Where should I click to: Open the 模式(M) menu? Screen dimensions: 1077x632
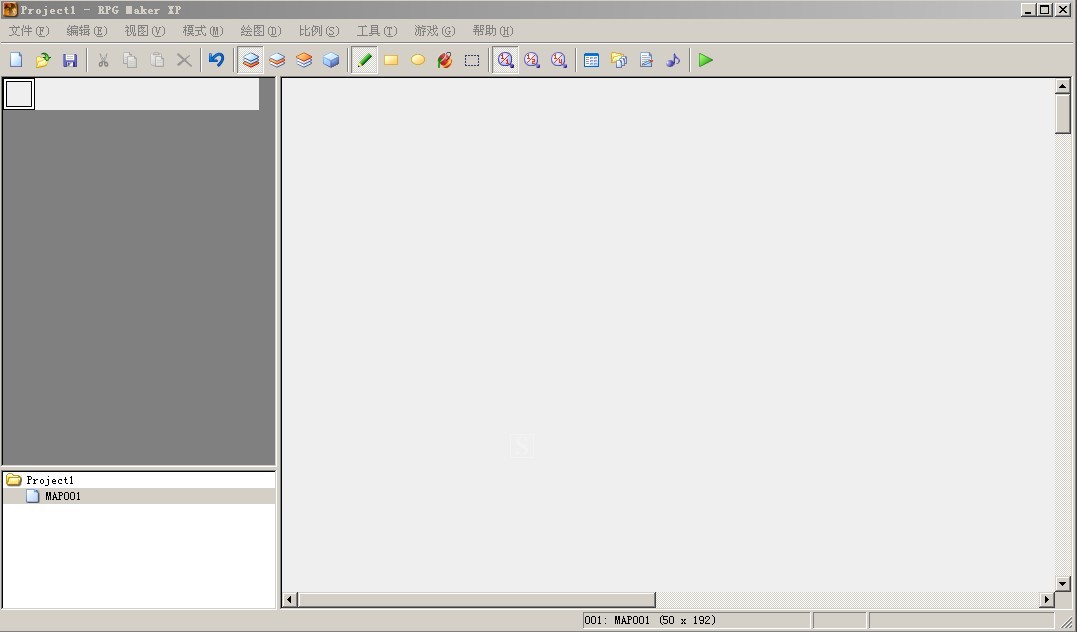pos(203,31)
